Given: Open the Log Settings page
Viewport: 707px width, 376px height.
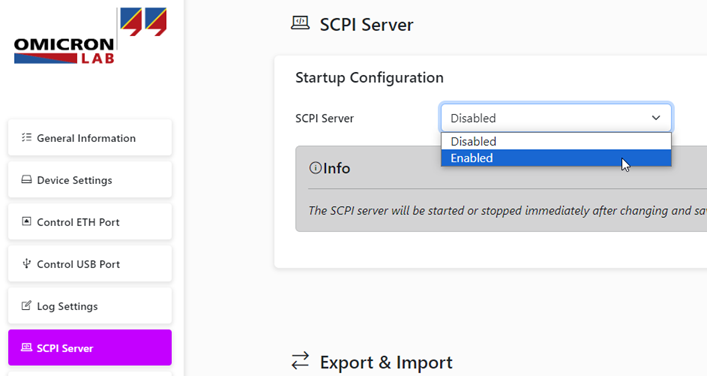Looking at the screenshot, I should click(x=90, y=306).
